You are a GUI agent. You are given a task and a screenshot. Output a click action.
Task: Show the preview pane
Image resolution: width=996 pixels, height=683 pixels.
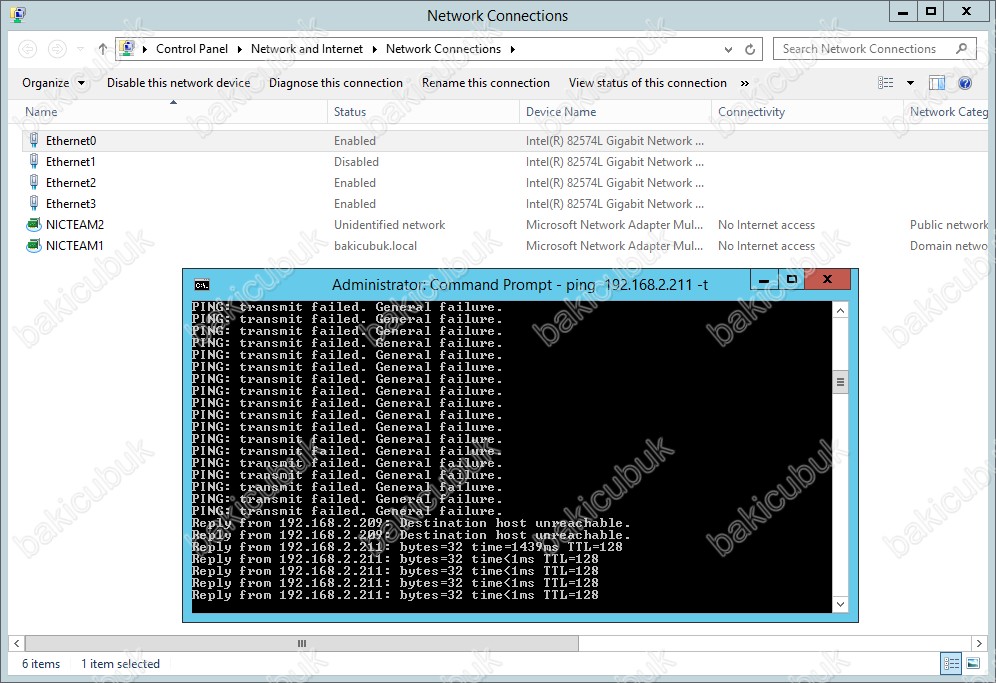(x=937, y=83)
